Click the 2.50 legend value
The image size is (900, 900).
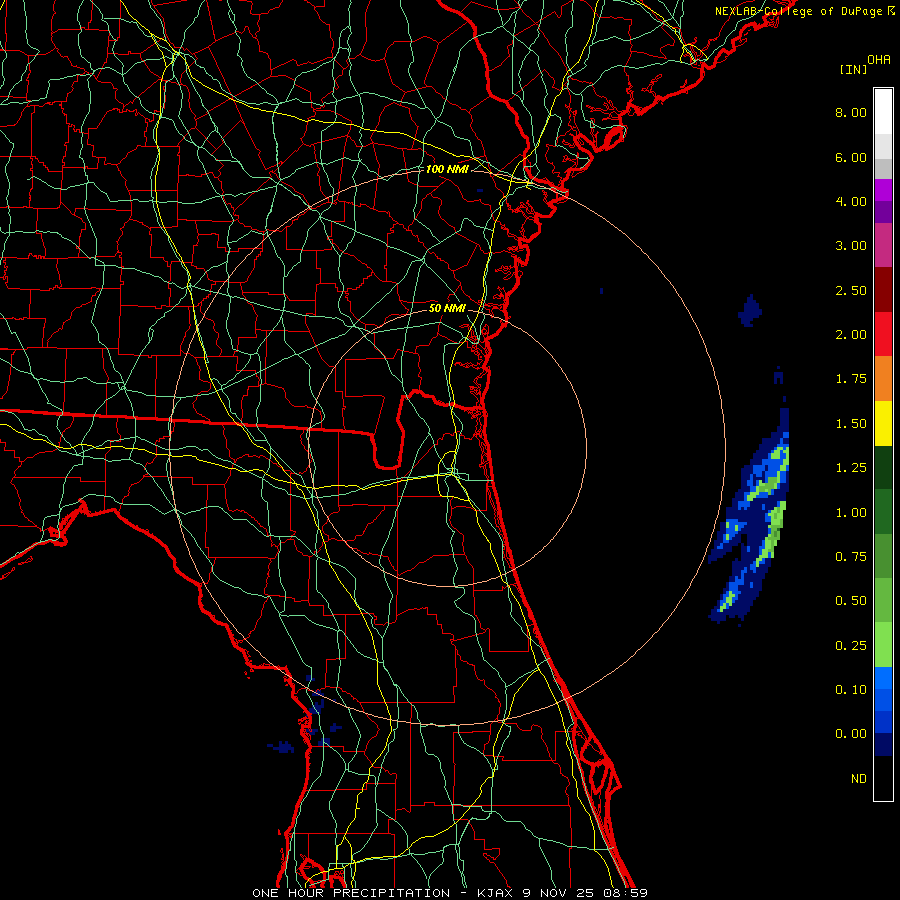tap(851, 290)
